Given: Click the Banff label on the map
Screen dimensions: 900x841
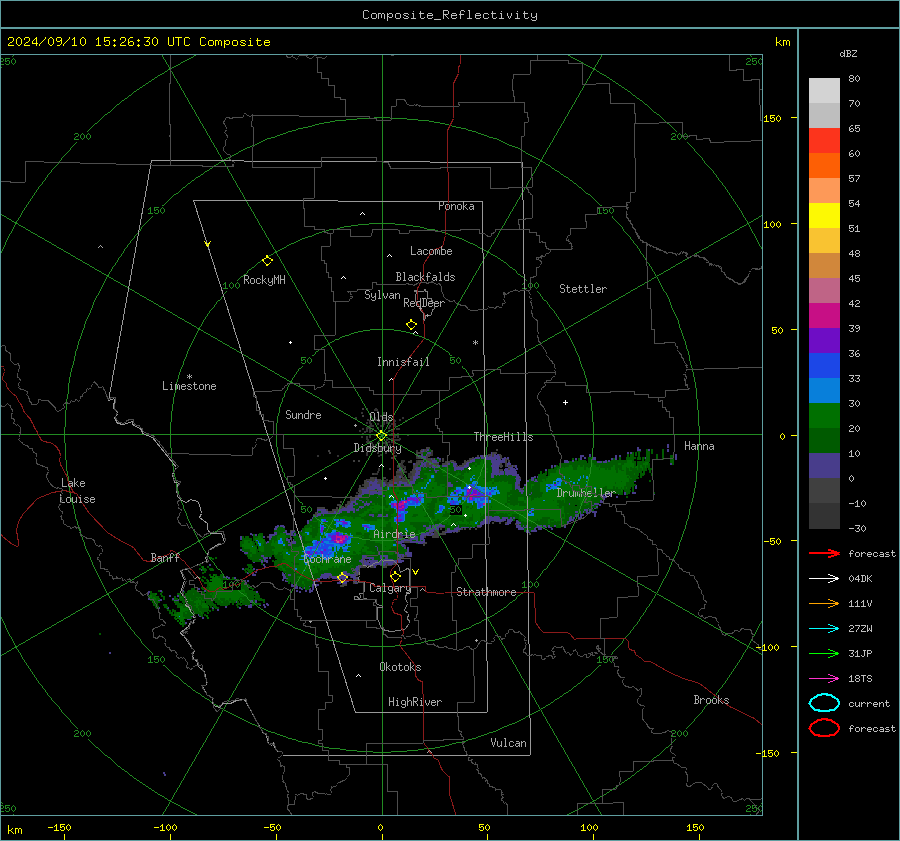Looking at the screenshot, I should click(x=165, y=558).
